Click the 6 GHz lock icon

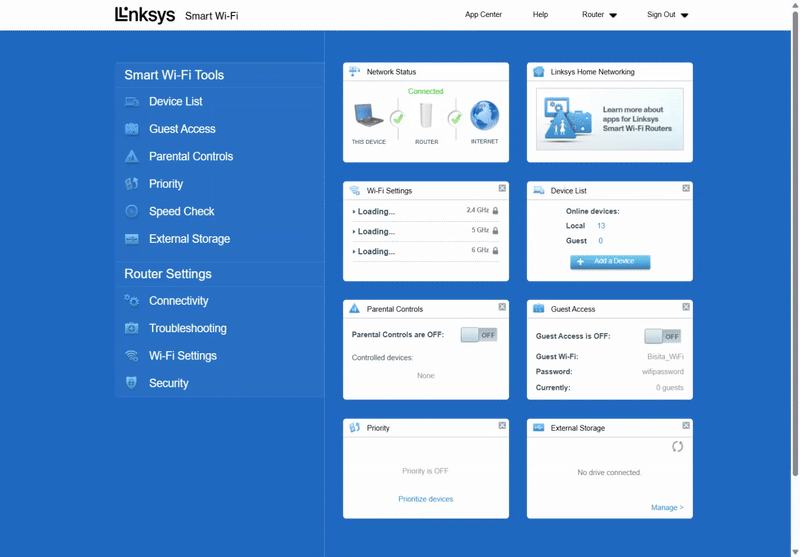[x=495, y=250]
